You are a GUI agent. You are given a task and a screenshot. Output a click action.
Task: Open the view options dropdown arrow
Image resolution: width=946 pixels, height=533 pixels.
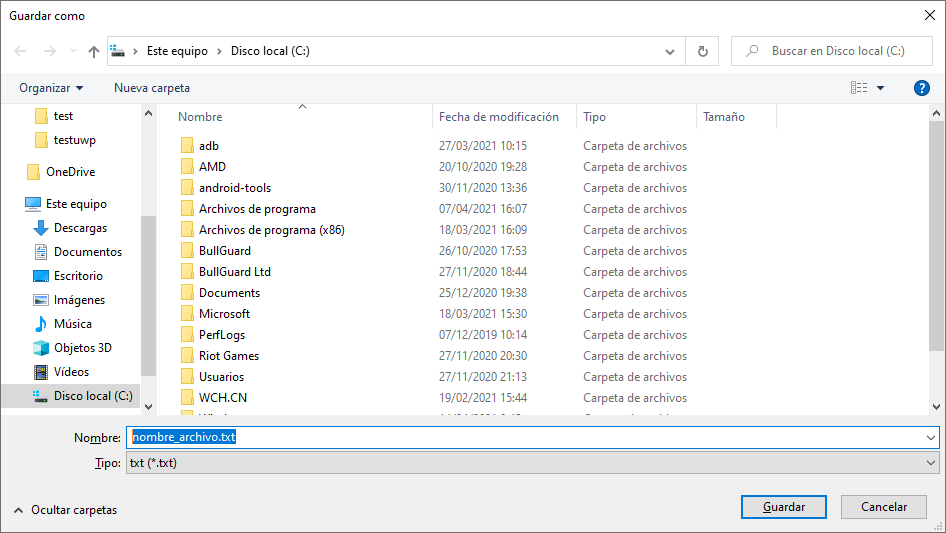tap(881, 88)
